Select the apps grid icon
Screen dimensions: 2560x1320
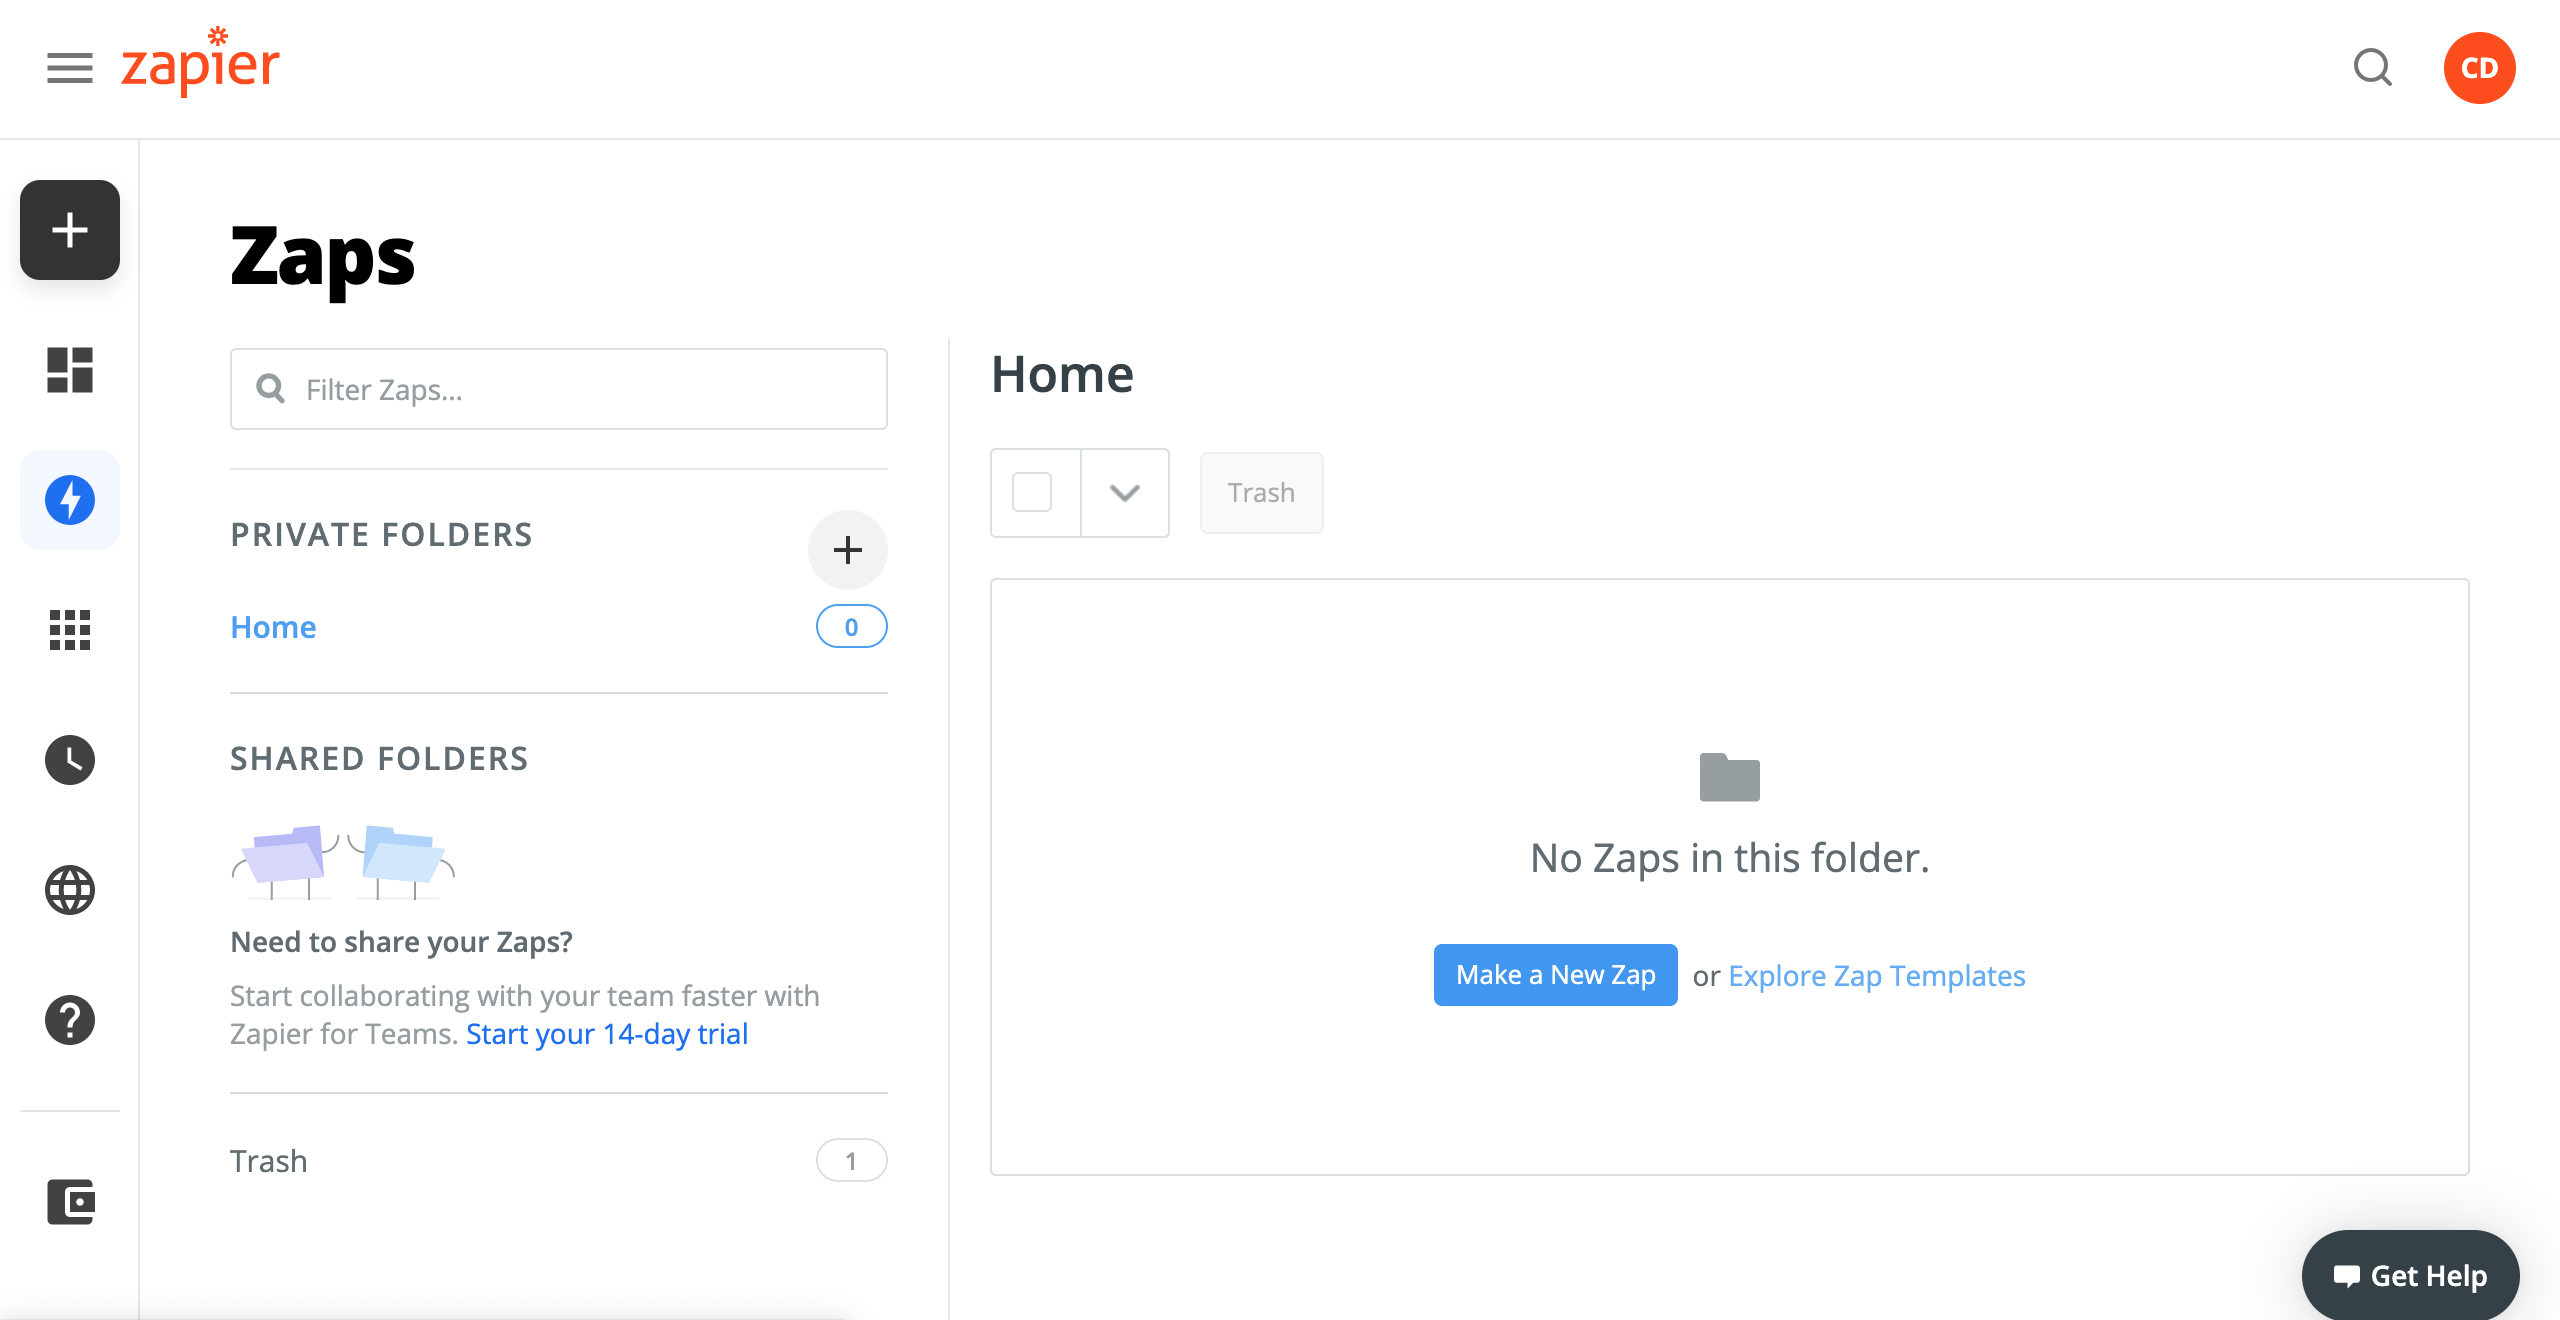tap(69, 630)
